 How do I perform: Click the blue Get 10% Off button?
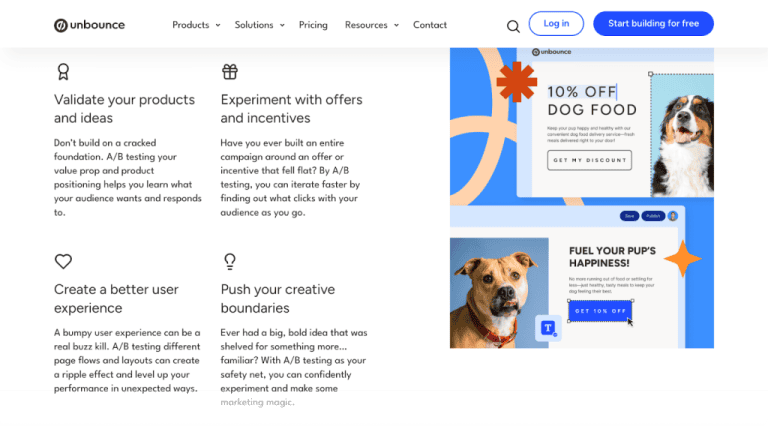click(601, 311)
